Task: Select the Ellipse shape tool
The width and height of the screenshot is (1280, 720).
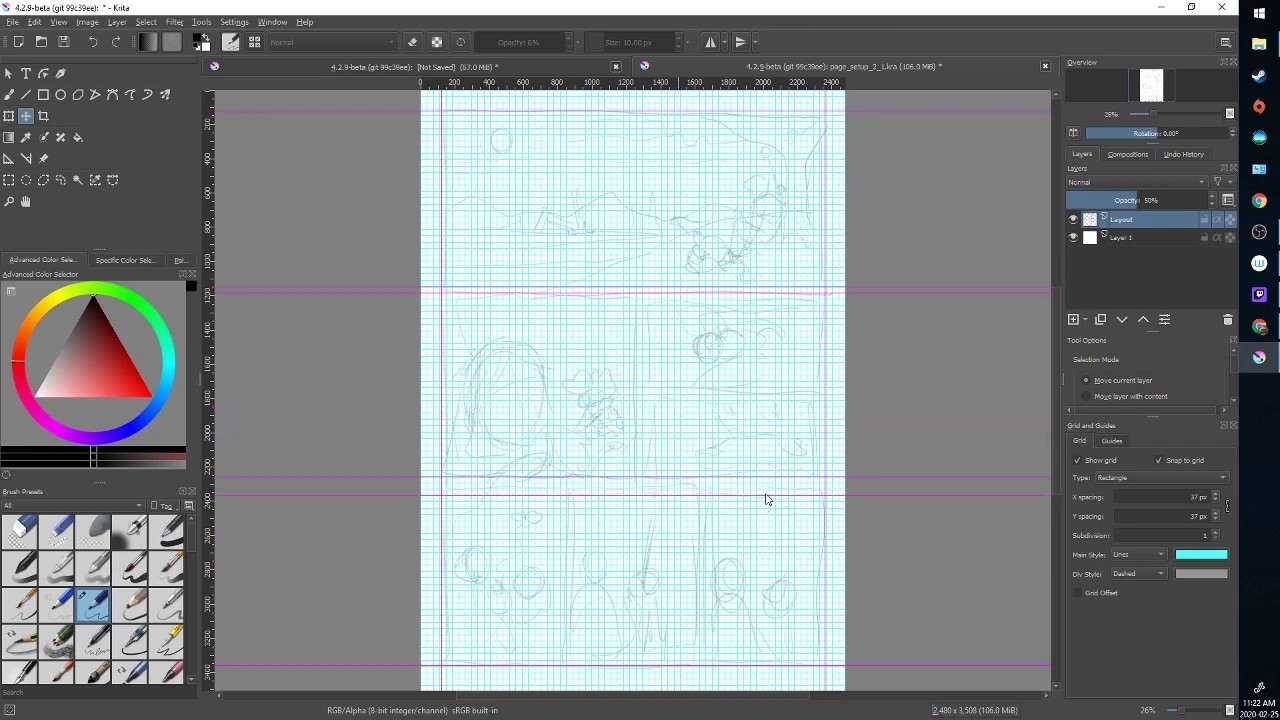Action: coord(60,95)
